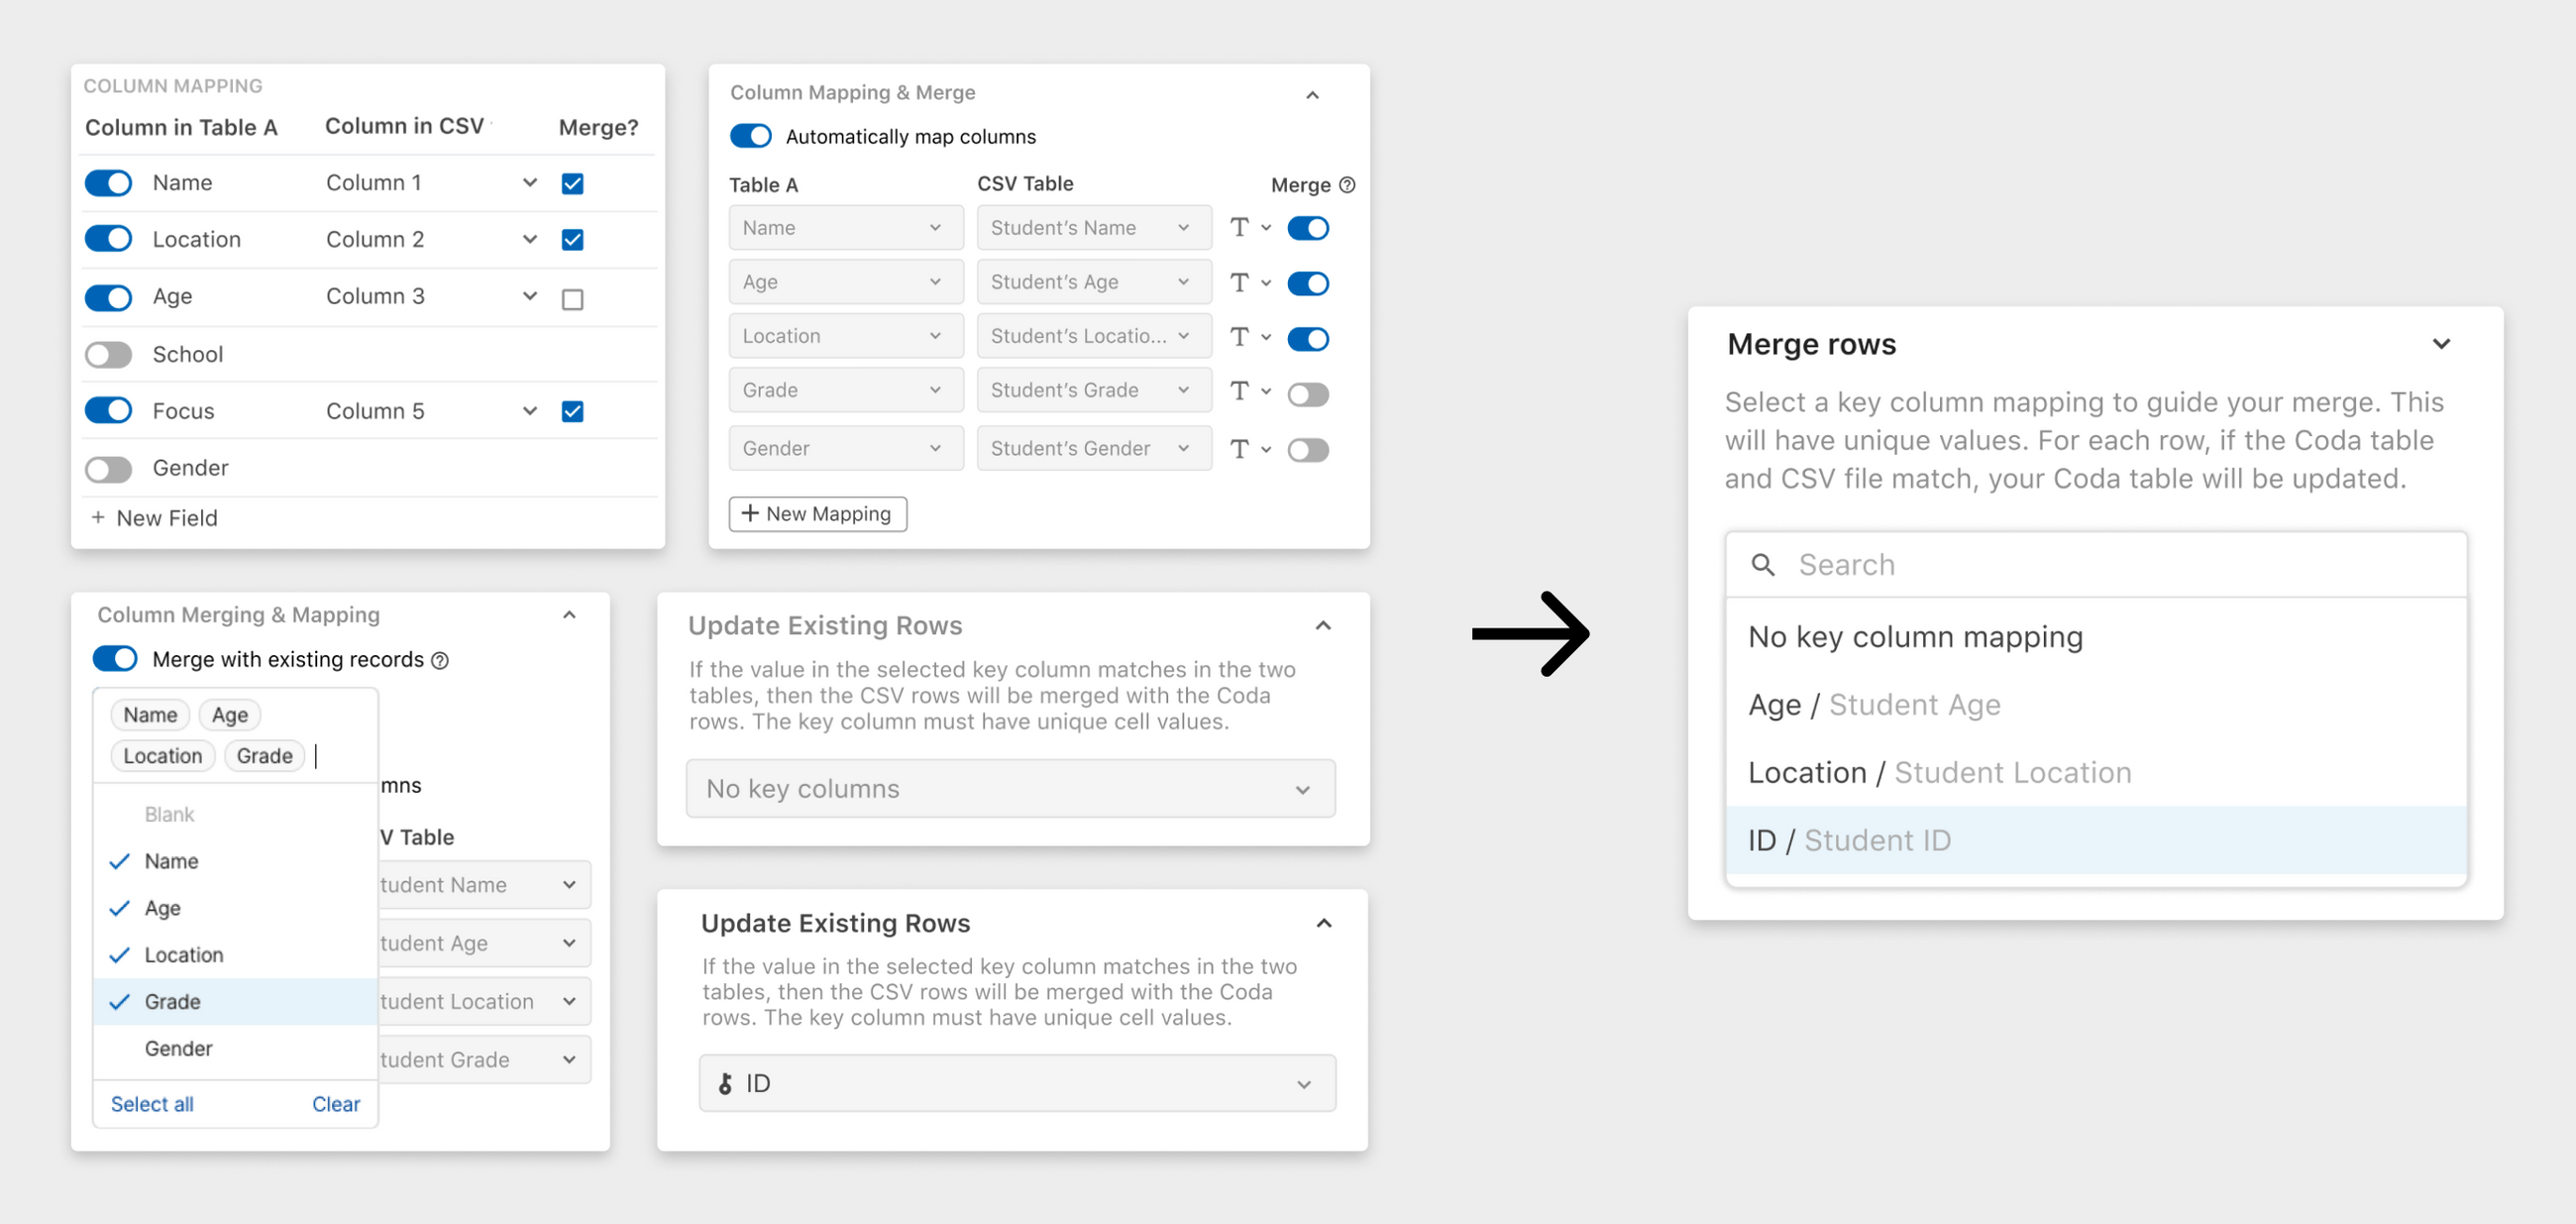Click the text type icon in Gender row

click(1239, 449)
